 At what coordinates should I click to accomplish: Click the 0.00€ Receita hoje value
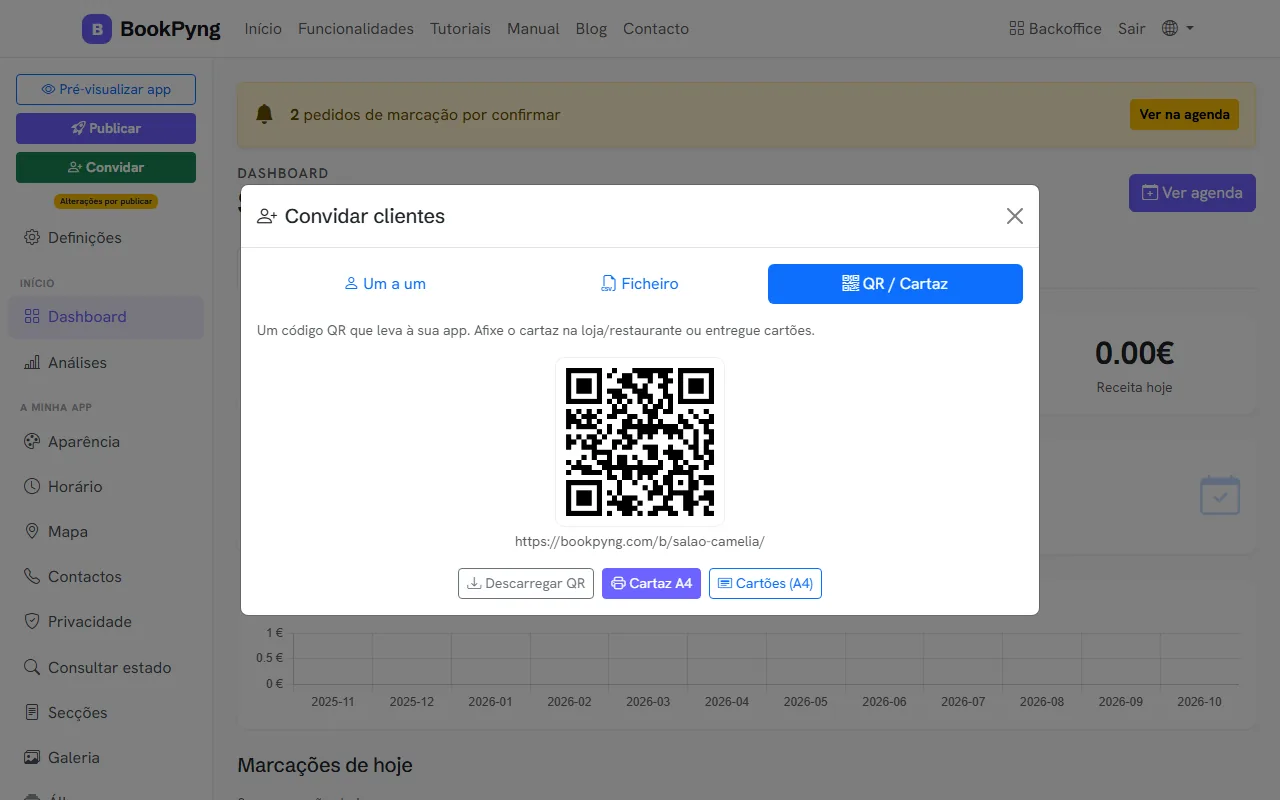1134,353
